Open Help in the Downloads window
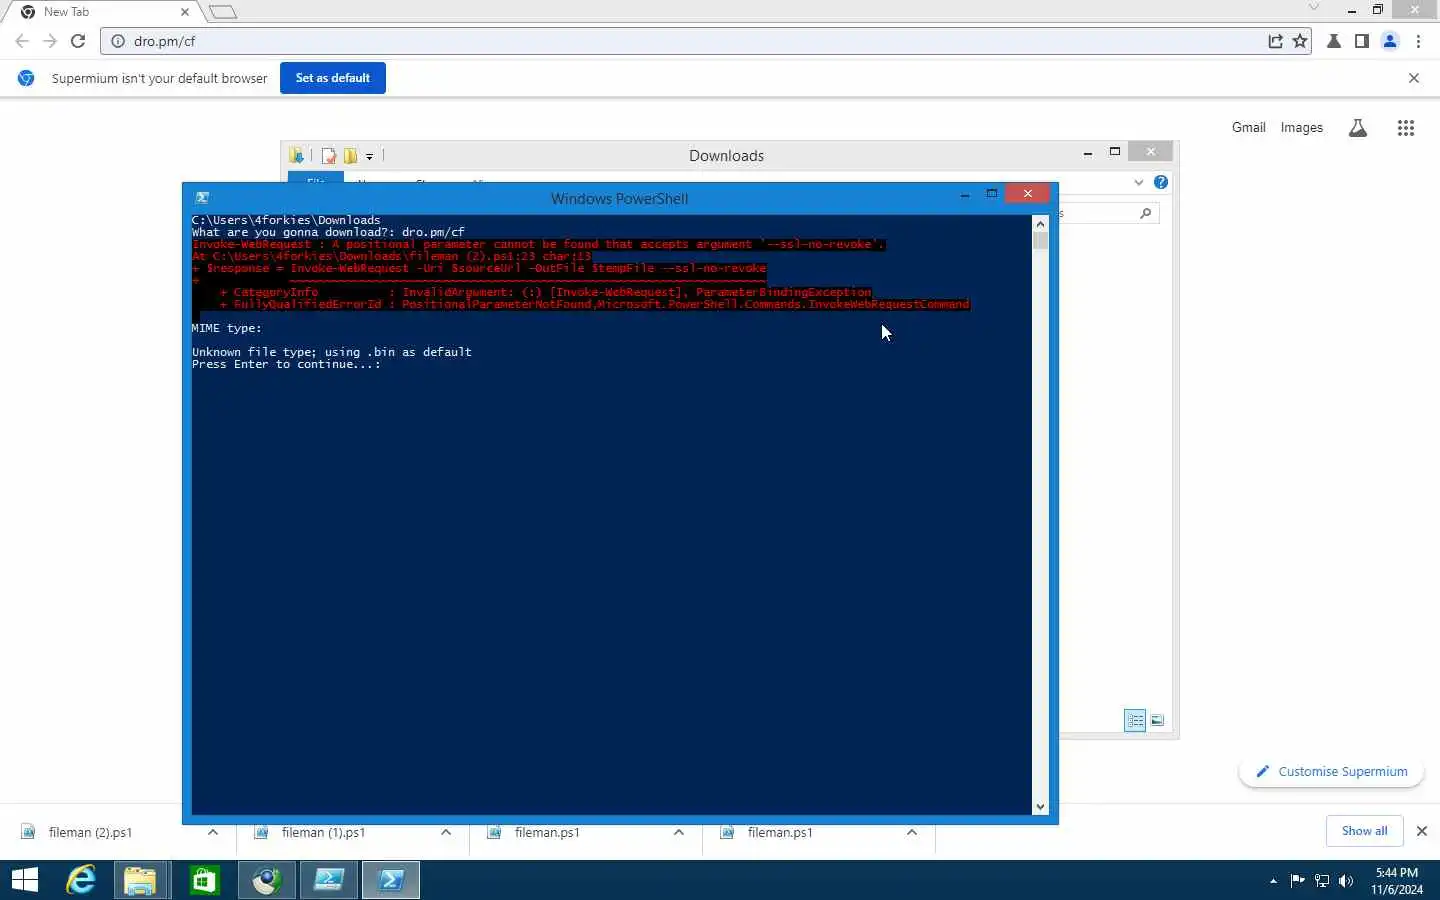Image resolution: width=1440 pixels, height=900 pixels. 1161,182
